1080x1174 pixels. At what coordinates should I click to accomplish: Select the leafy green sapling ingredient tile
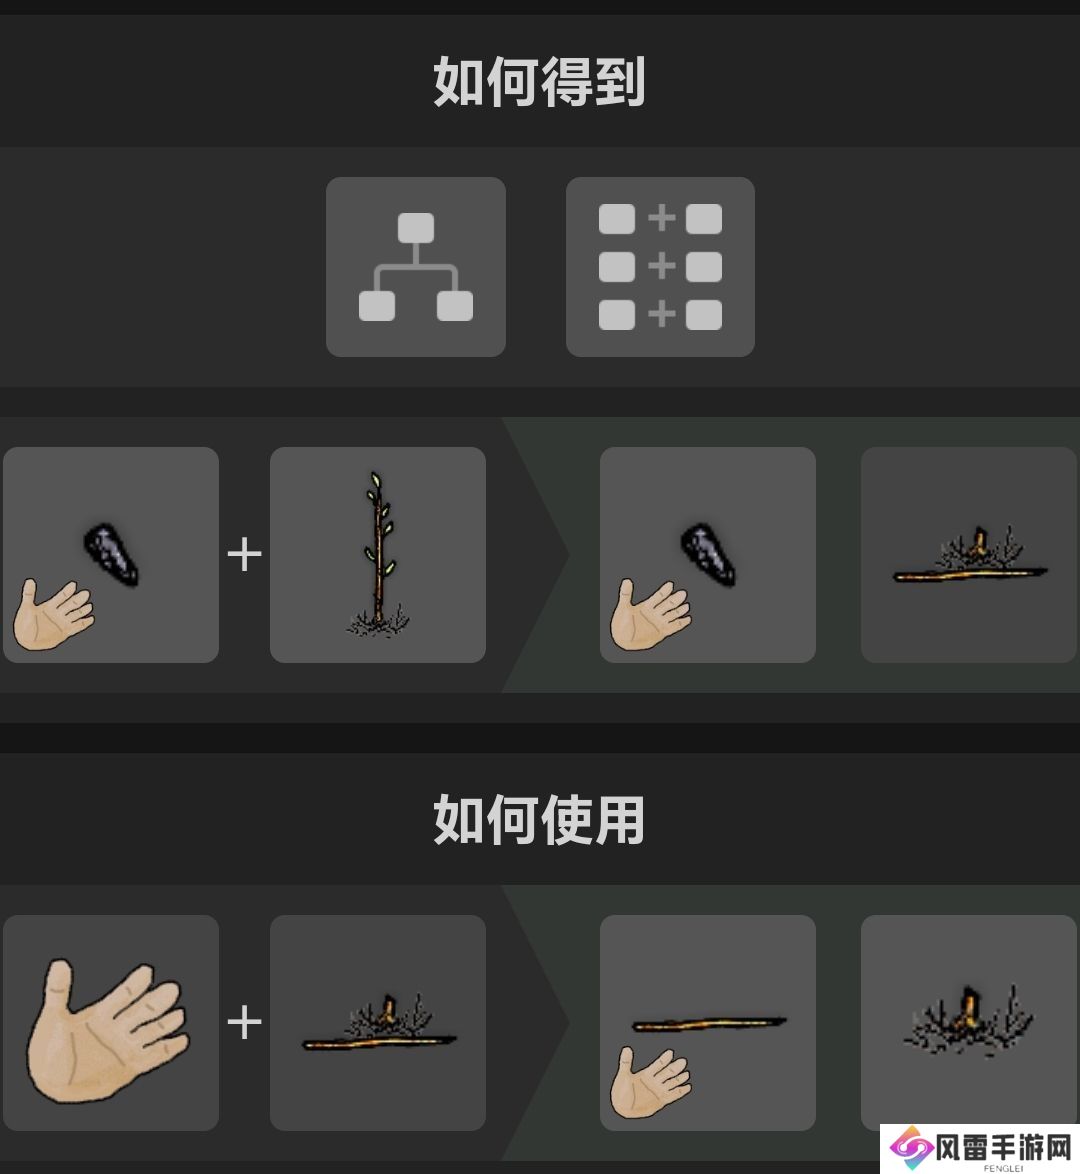[x=377, y=555]
